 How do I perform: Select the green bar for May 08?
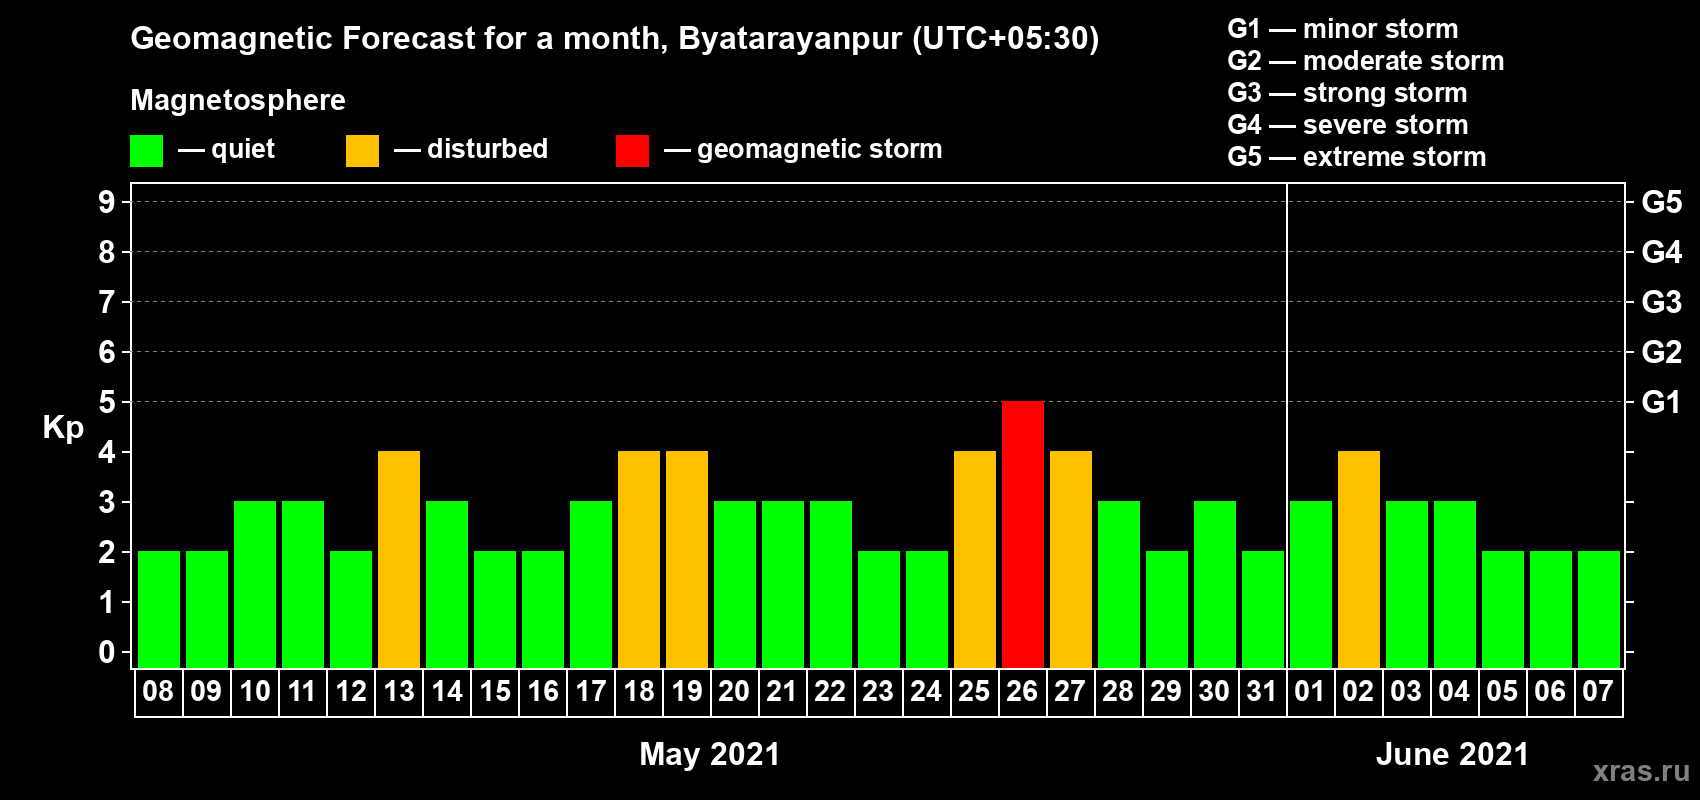click(159, 609)
